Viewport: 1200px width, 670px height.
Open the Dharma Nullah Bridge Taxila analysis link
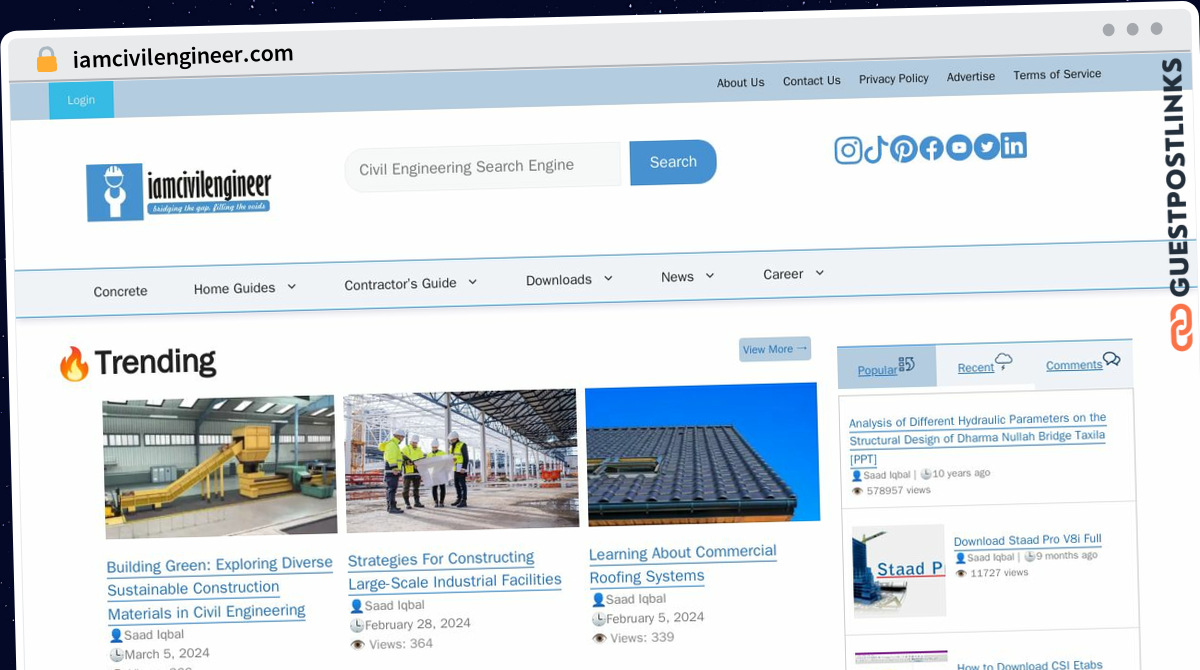[978, 439]
